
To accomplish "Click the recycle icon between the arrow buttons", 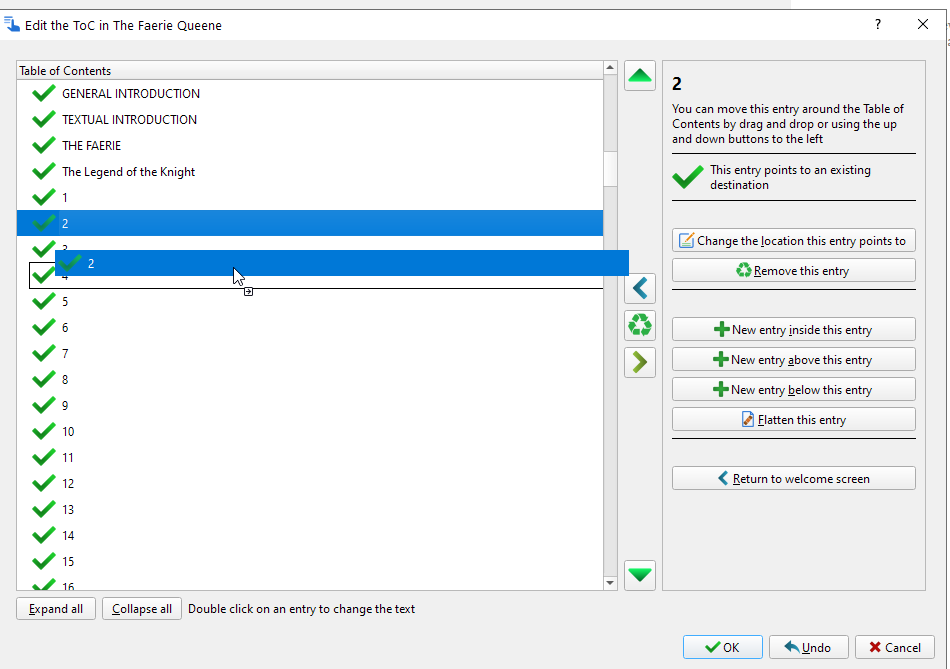I will pyautogui.click(x=640, y=325).
